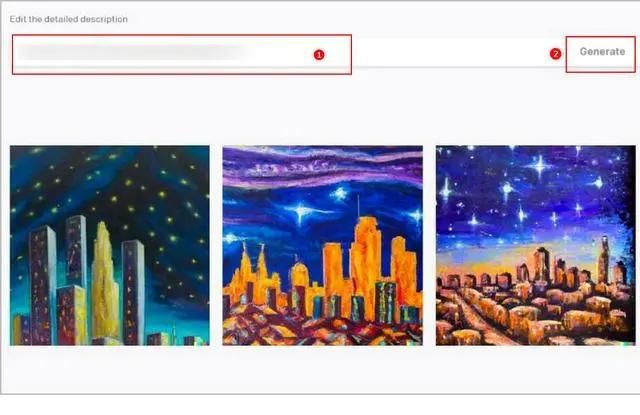
Task: Open the teal night skyscrapers painting
Action: tap(110, 245)
